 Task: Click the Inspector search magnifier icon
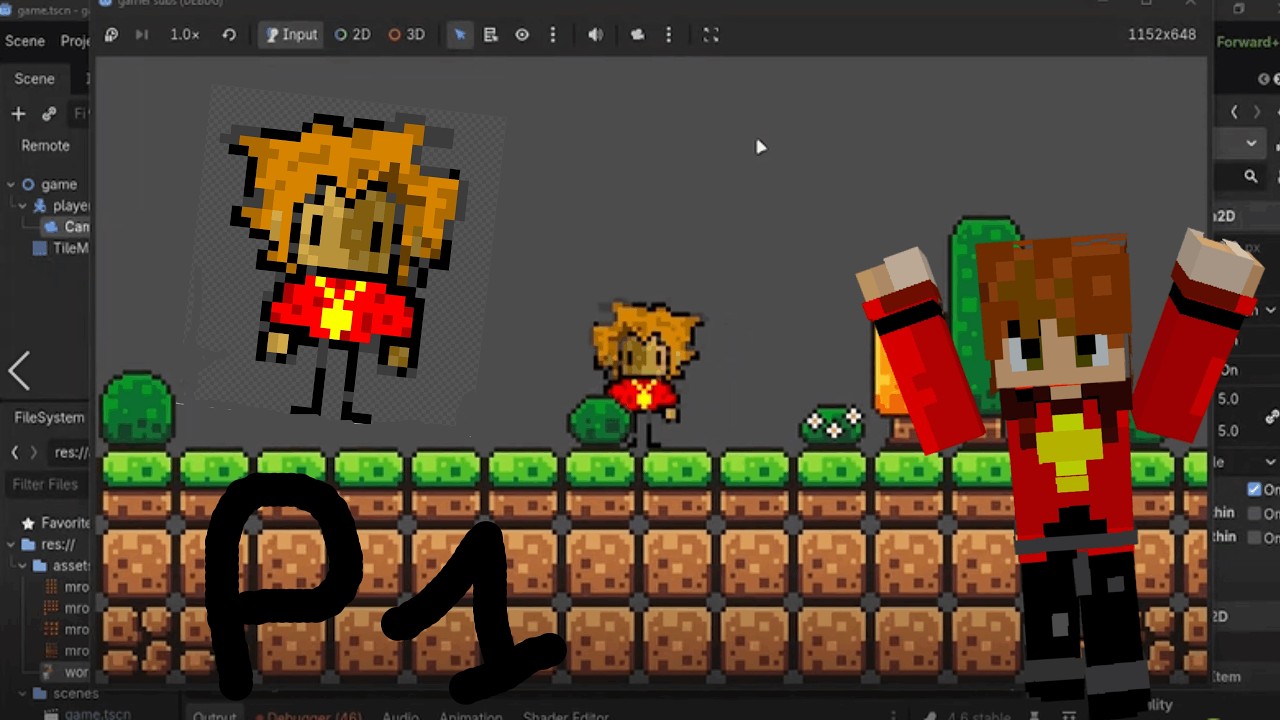tap(1251, 177)
